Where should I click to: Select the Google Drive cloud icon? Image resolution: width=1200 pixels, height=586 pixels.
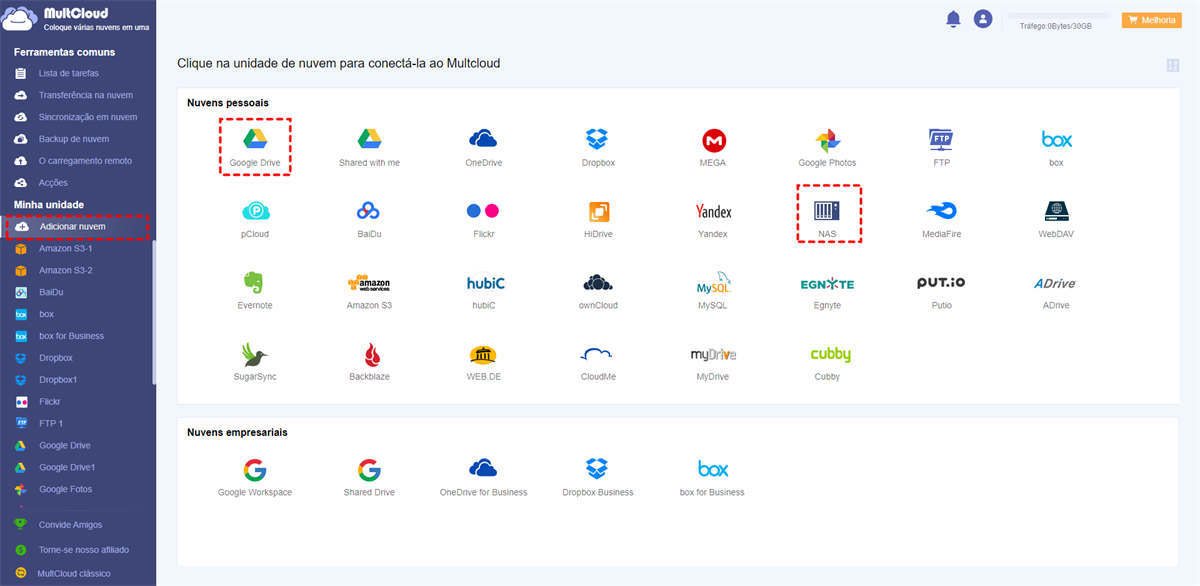click(x=255, y=138)
